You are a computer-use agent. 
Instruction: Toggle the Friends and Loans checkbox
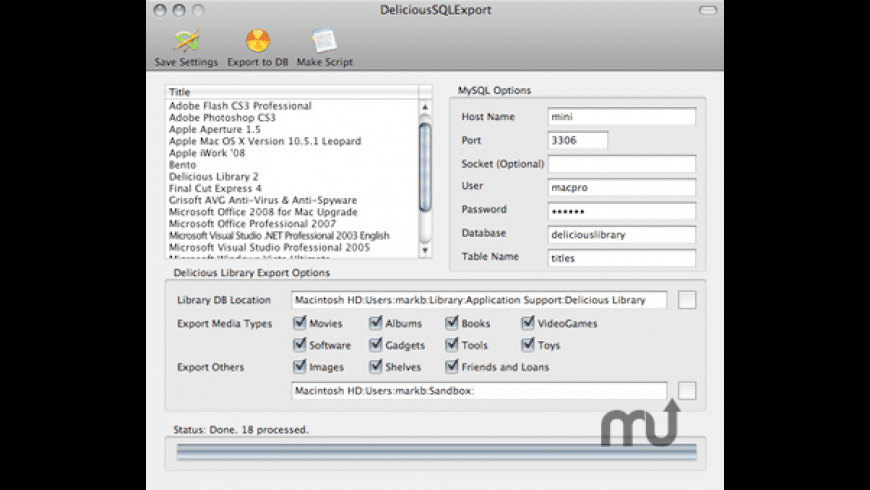click(452, 366)
